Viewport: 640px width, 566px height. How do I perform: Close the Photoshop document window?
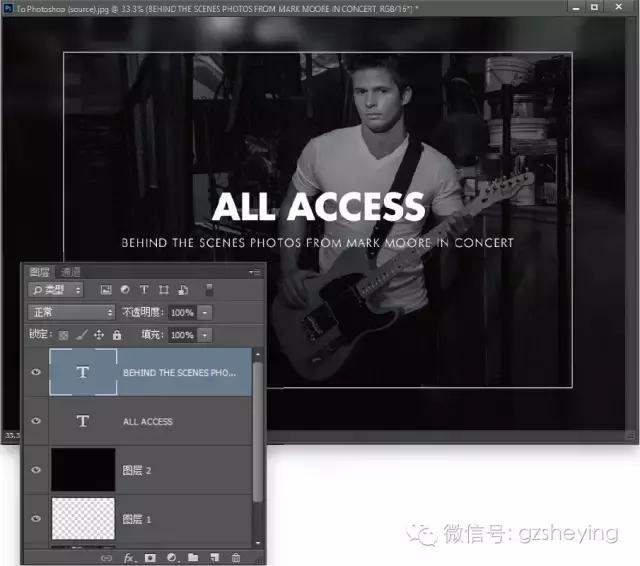tap(619, 7)
